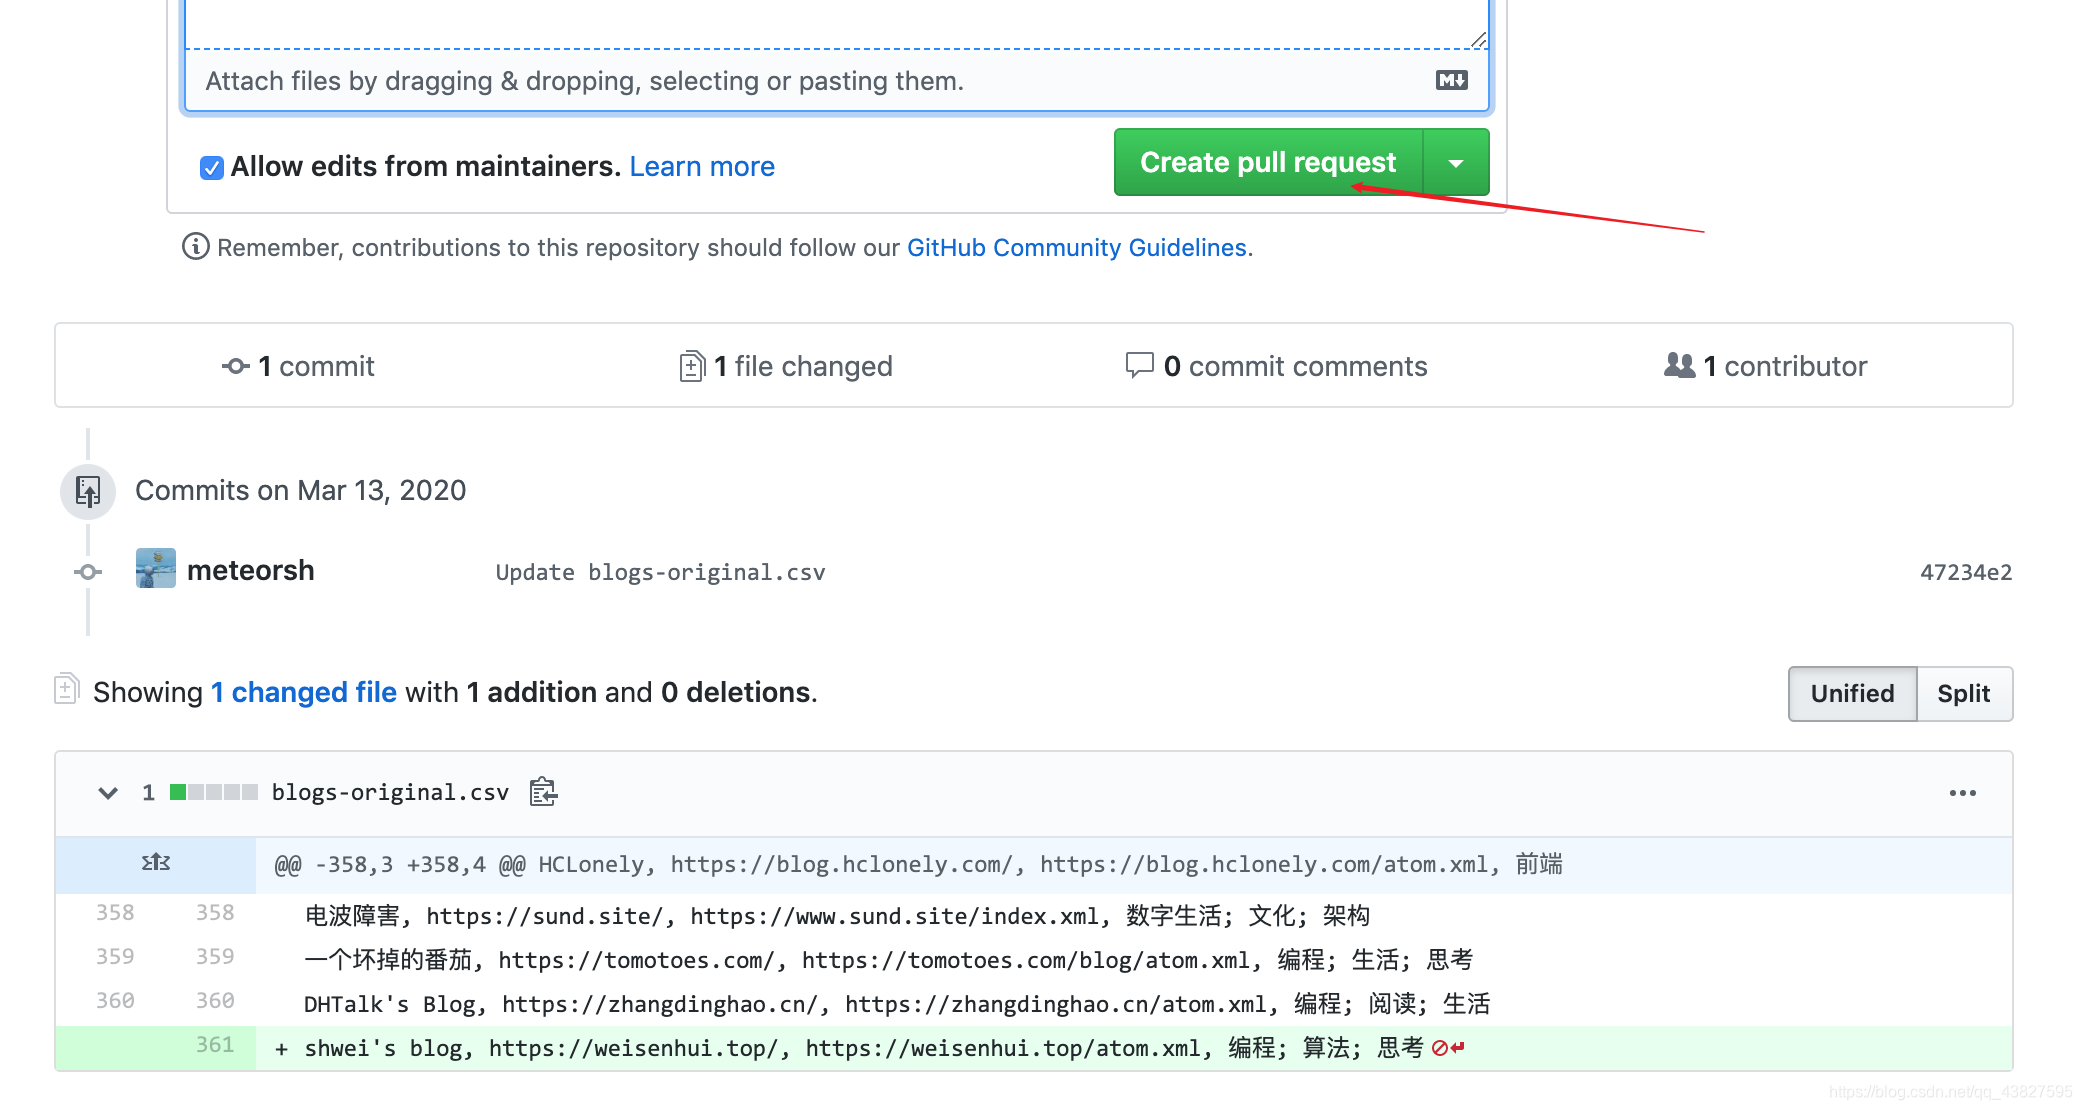The image size is (2082, 1110).
Task: Click the file diff icon next to file changed
Action: (x=691, y=367)
